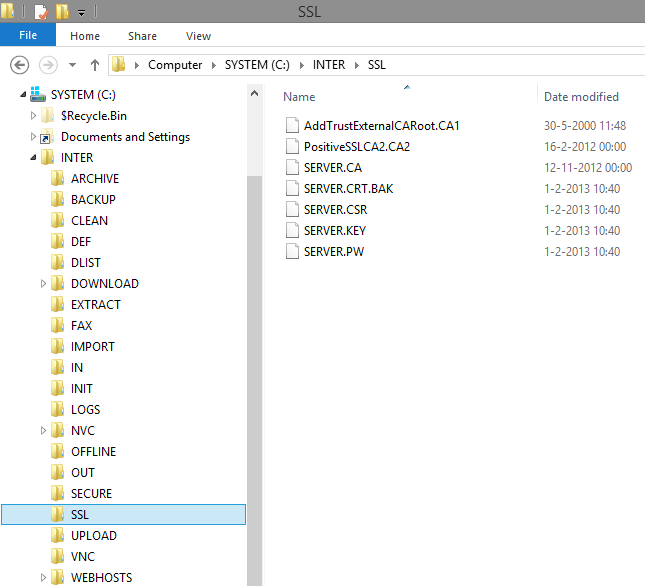Click the New Folder icon in title bar
The height and width of the screenshot is (586, 645).
[62, 11]
